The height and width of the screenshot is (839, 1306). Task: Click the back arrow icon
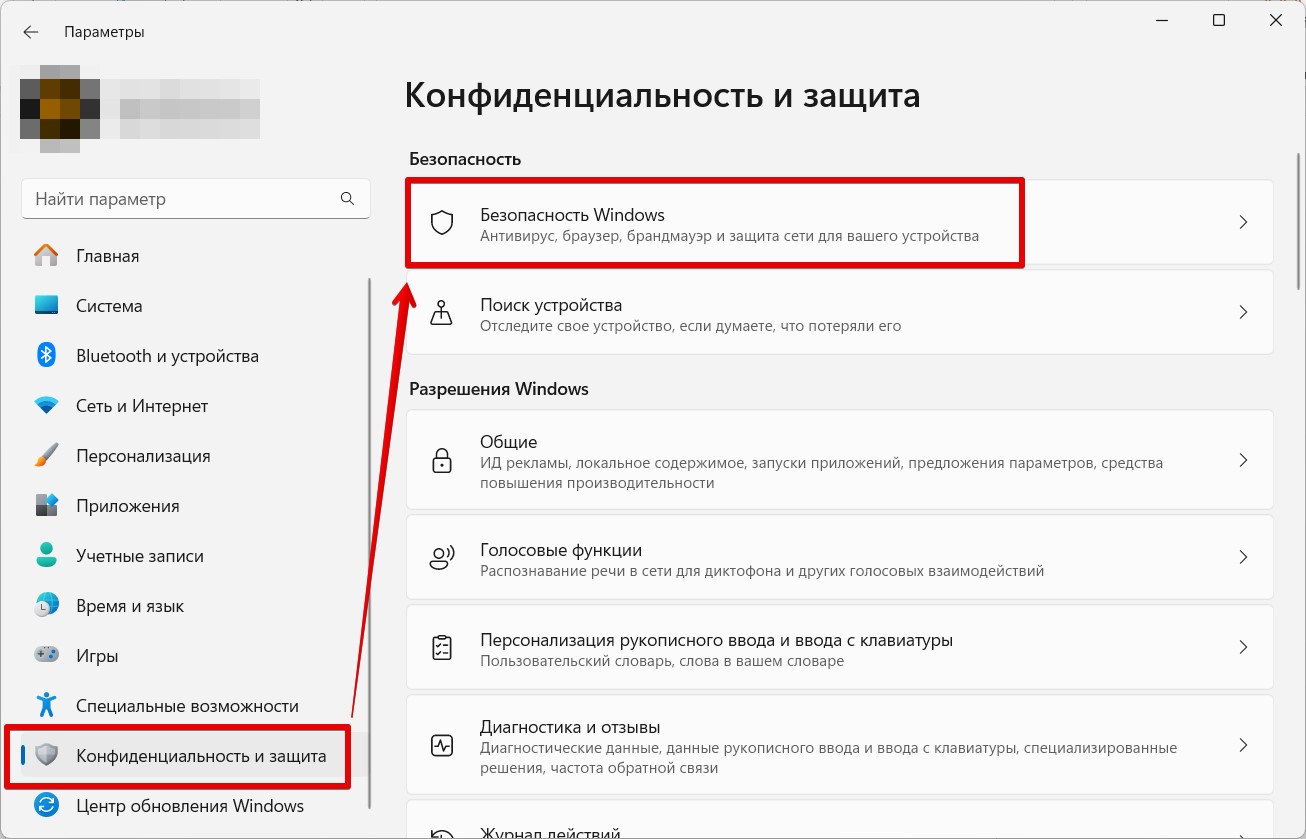point(31,32)
